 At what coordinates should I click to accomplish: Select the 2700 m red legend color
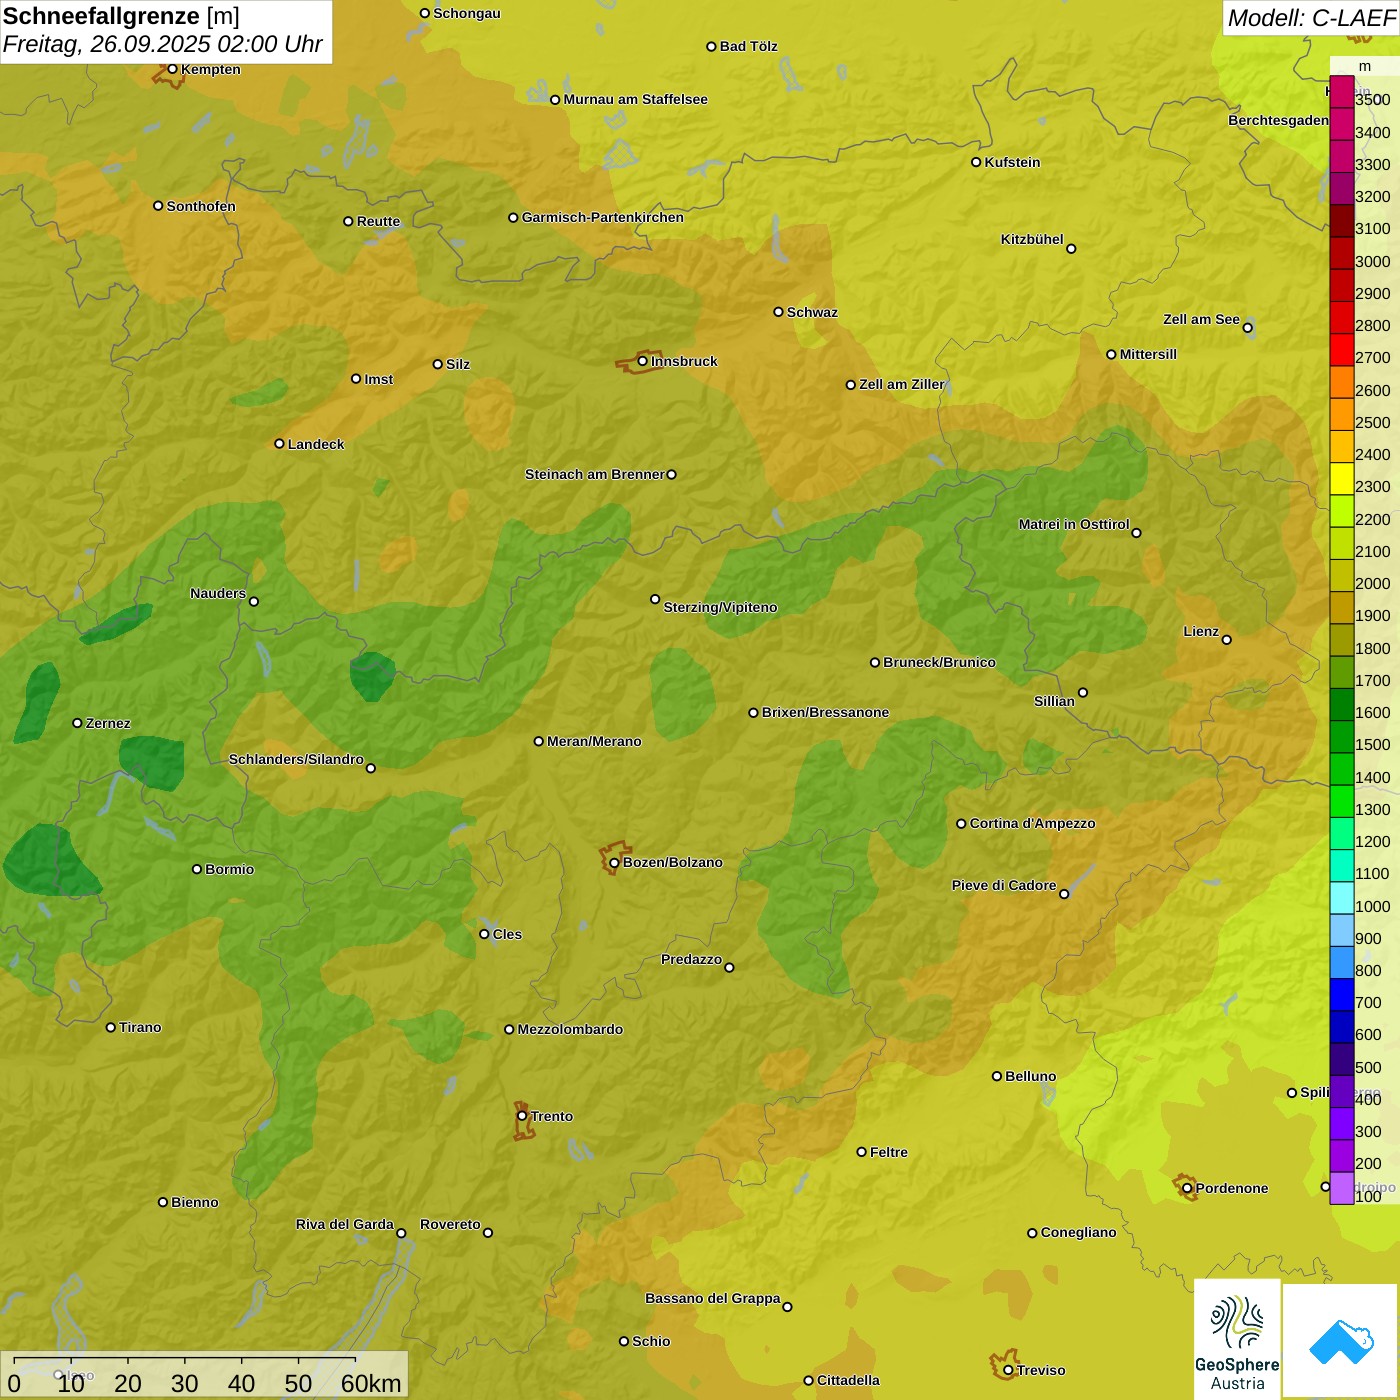[x=1342, y=350]
